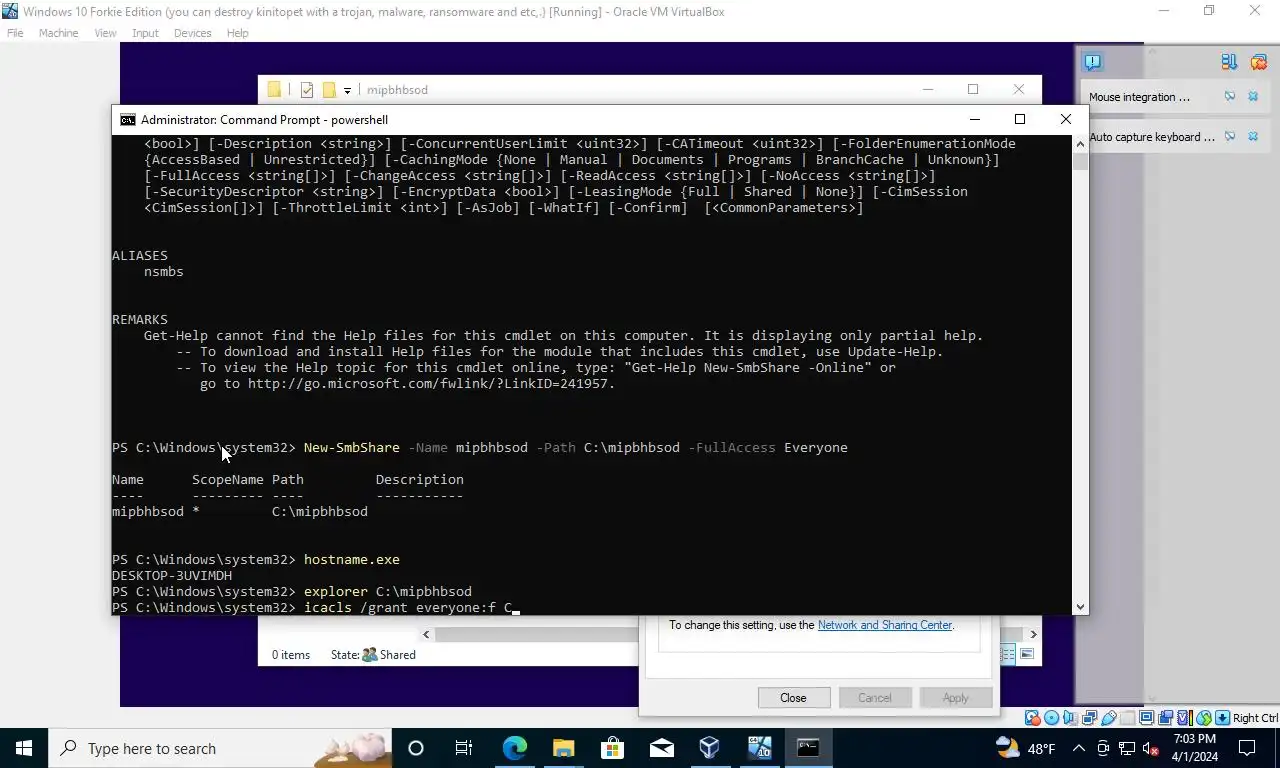Click the 'State: Shared' status text
The height and width of the screenshot is (768, 1280).
pyautogui.click(x=373, y=655)
